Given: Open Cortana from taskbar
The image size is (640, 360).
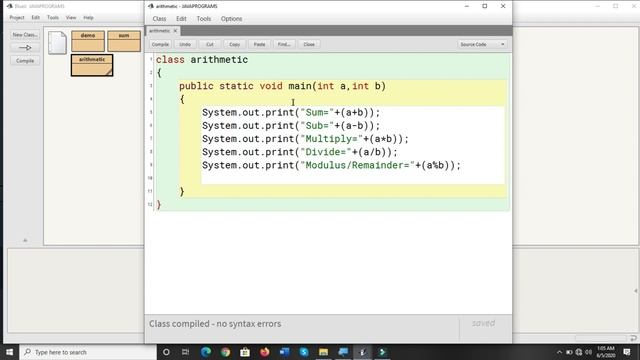Looking at the screenshot, I should click(166, 352).
